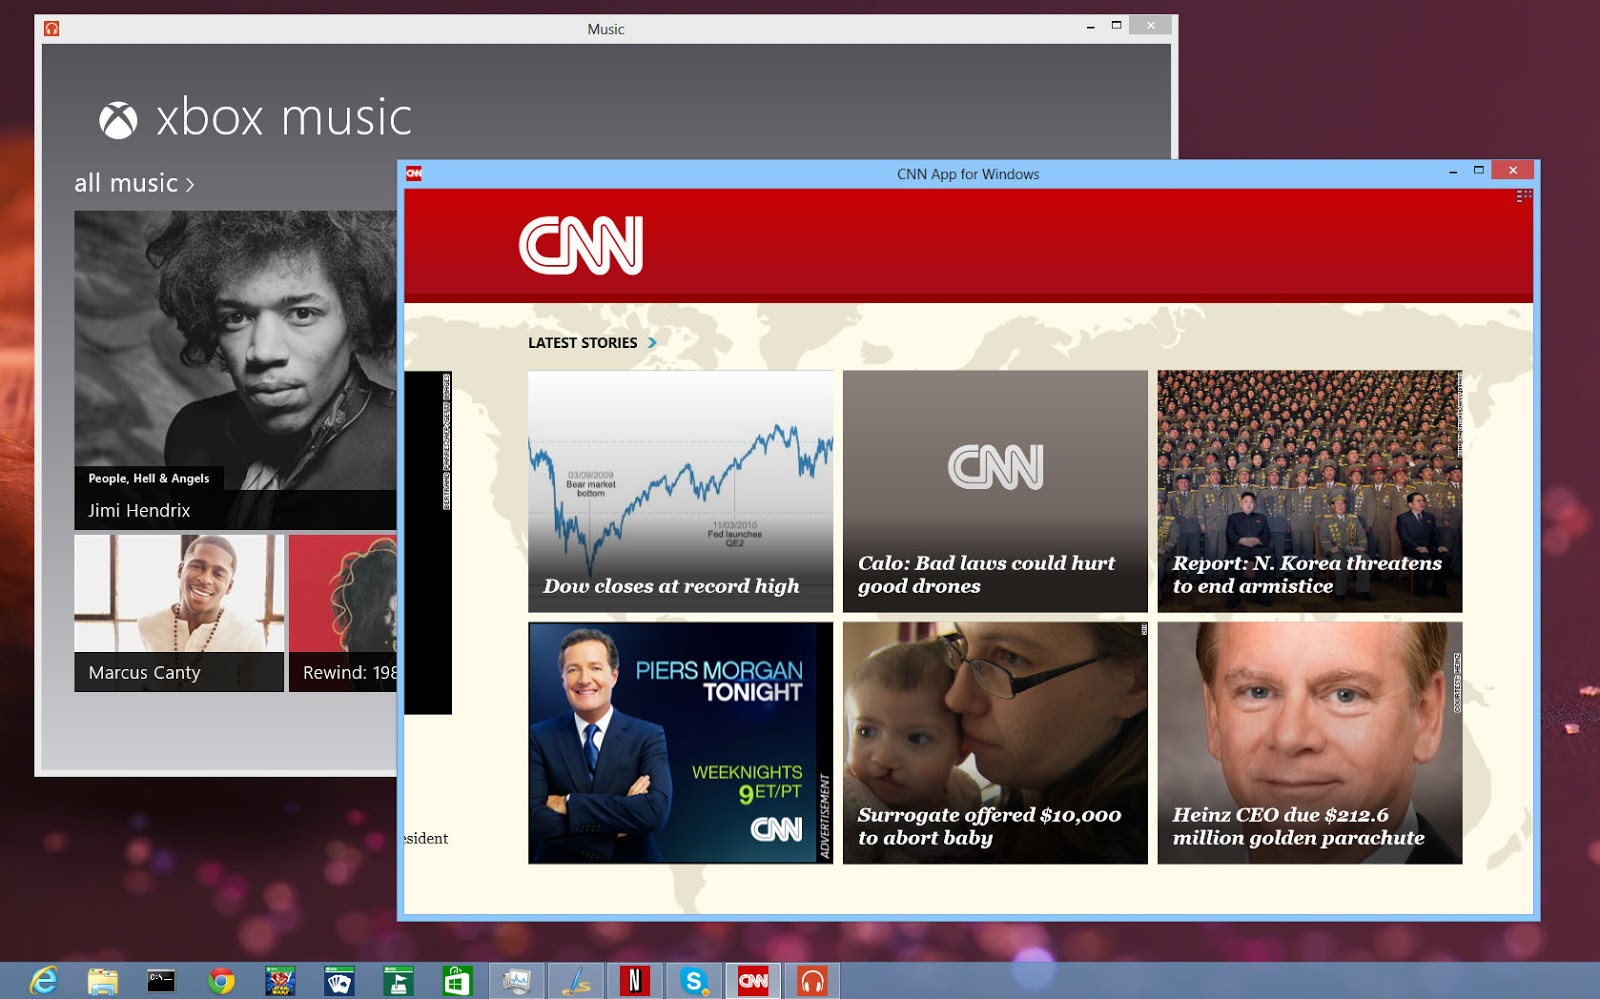Switch to Netflix in the taskbar

(634, 981)
